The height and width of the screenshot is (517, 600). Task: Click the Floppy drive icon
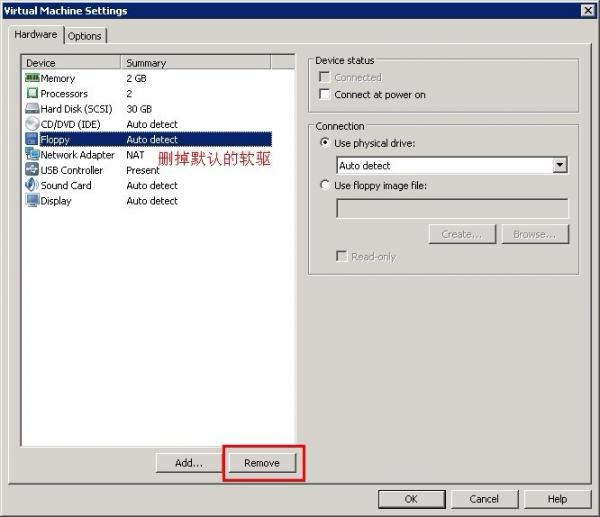(32, 139)
